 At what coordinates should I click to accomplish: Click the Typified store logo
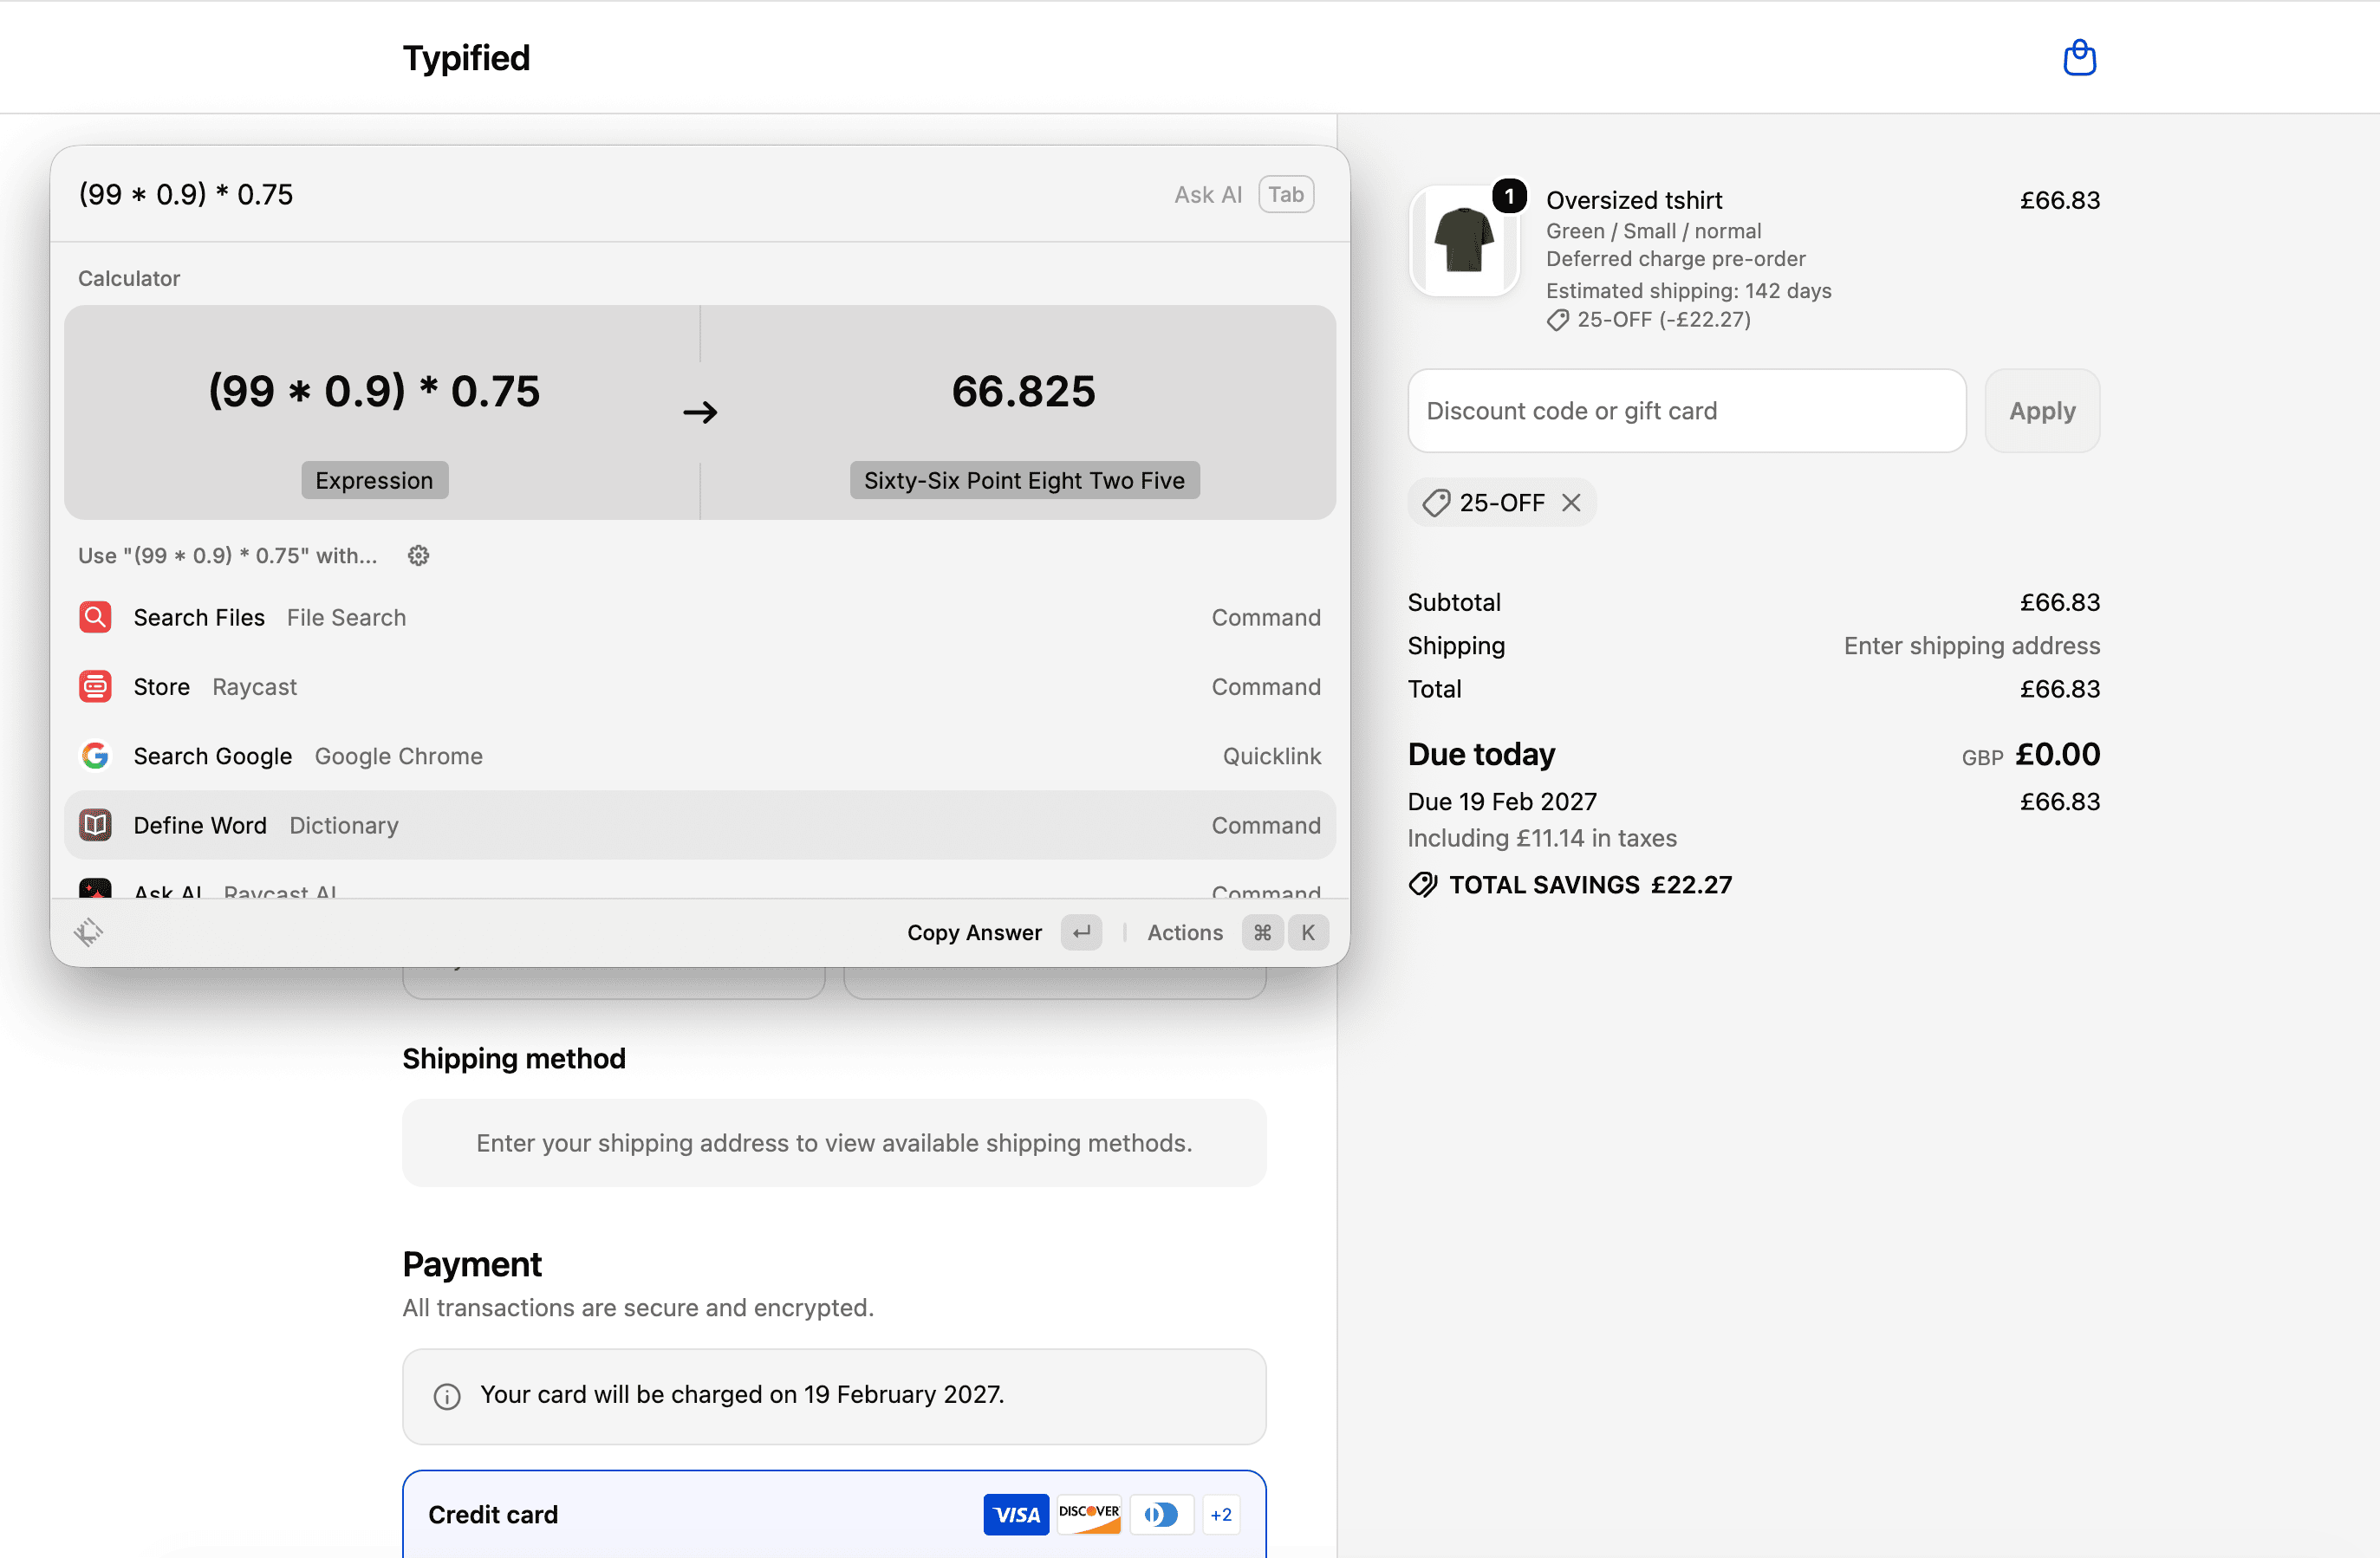point(466,58)
